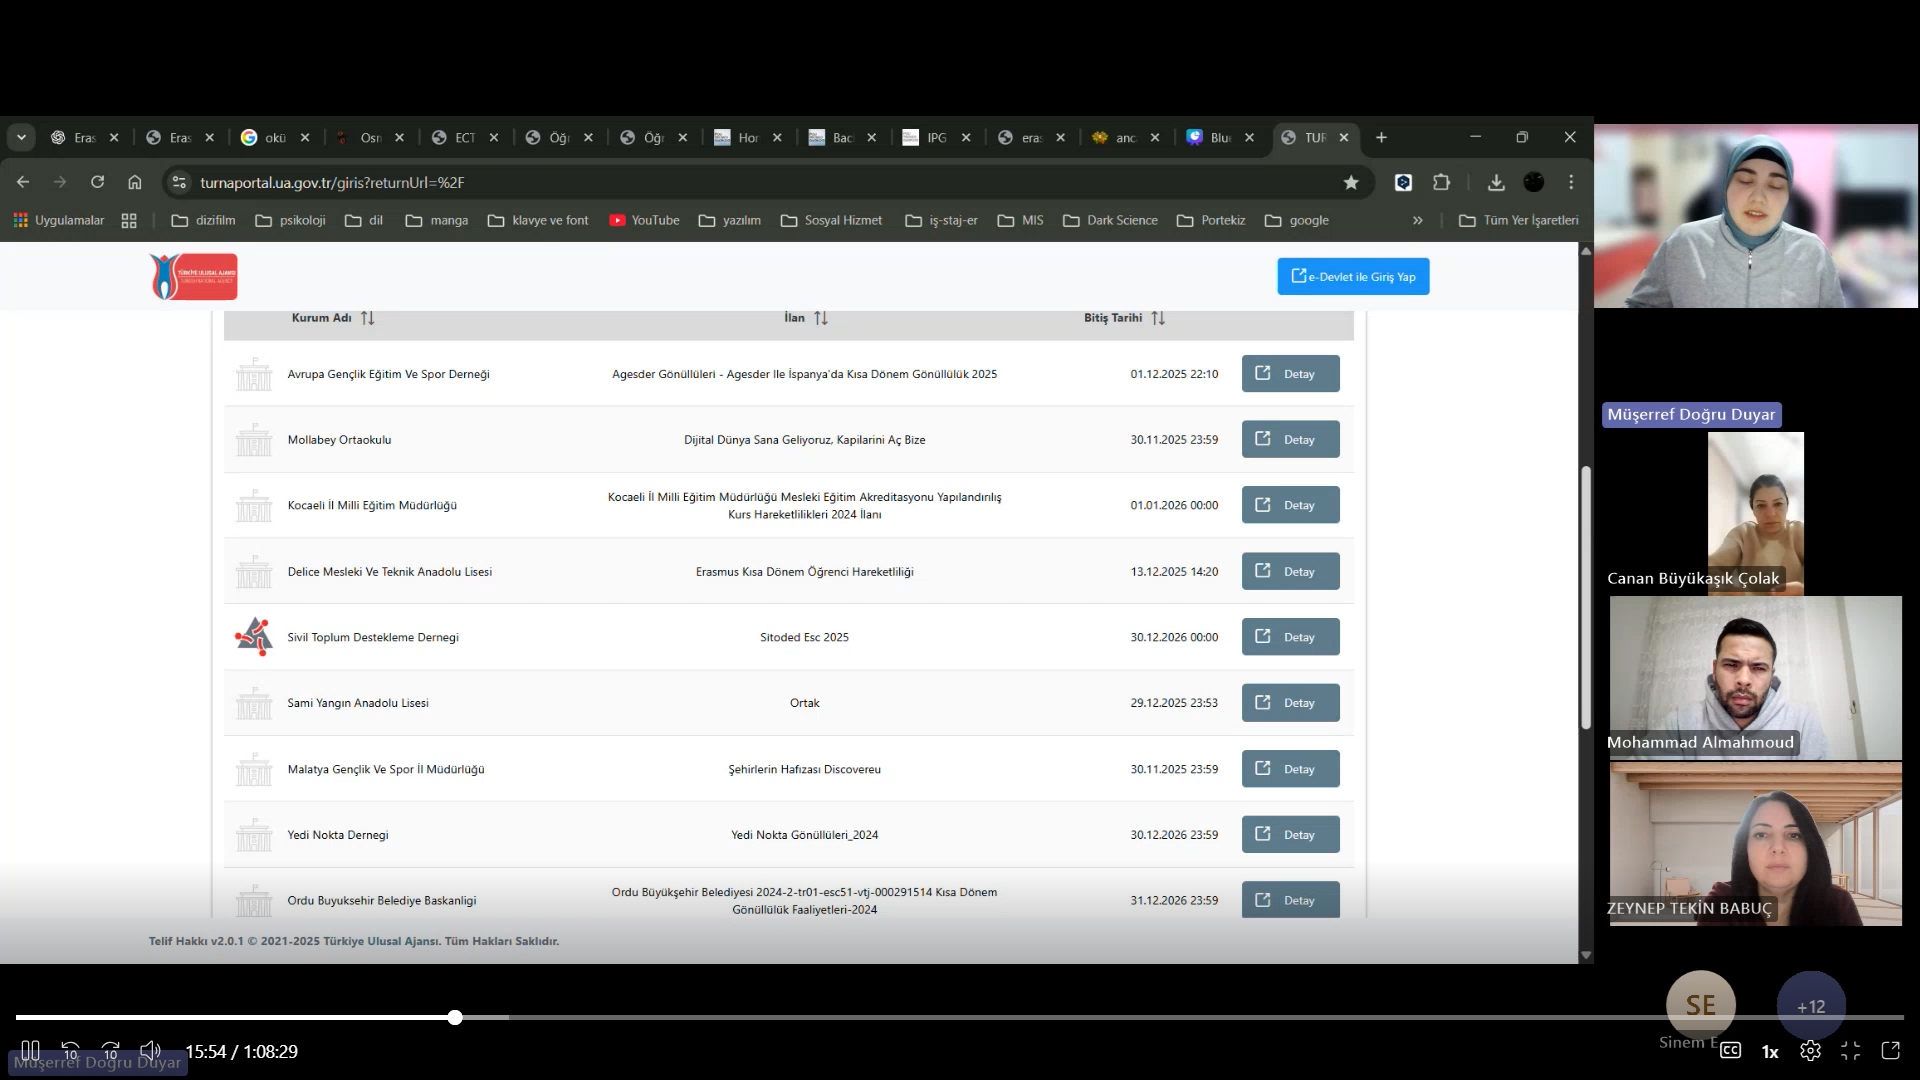Open Detay for Mollabey Ortaokulu

1290,440
